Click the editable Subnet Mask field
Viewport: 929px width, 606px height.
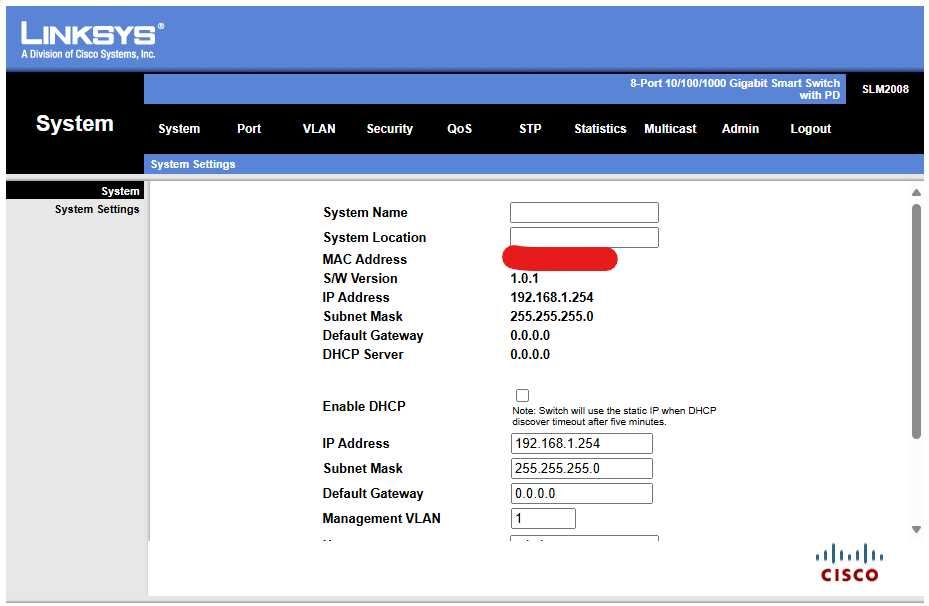pos(581,468)
